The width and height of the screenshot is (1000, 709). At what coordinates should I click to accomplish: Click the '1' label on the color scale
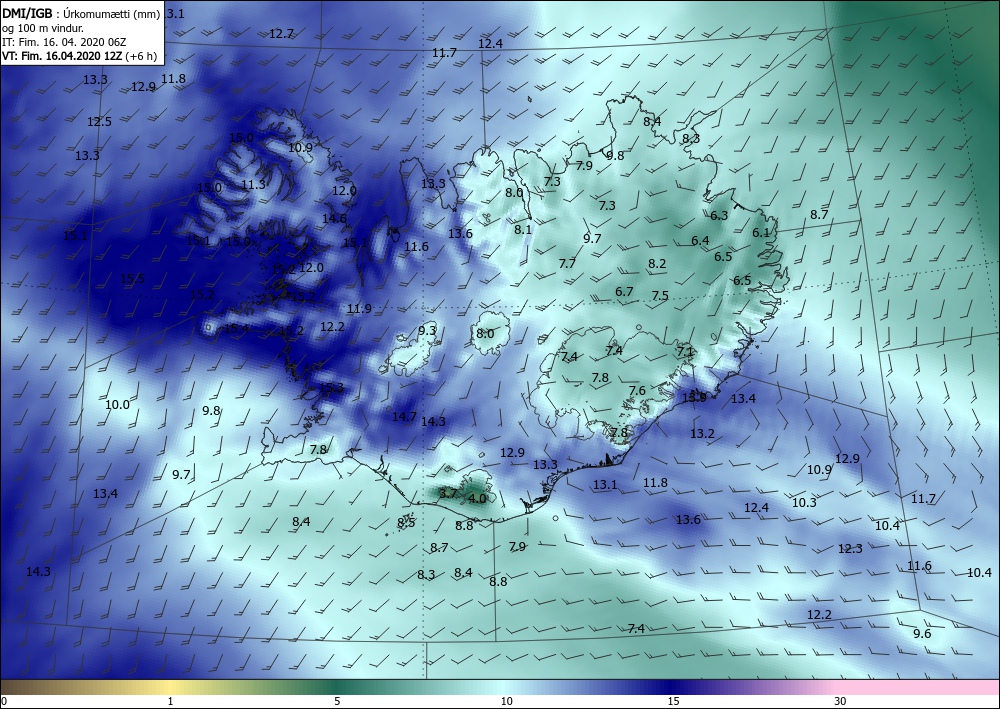[170, 702]
